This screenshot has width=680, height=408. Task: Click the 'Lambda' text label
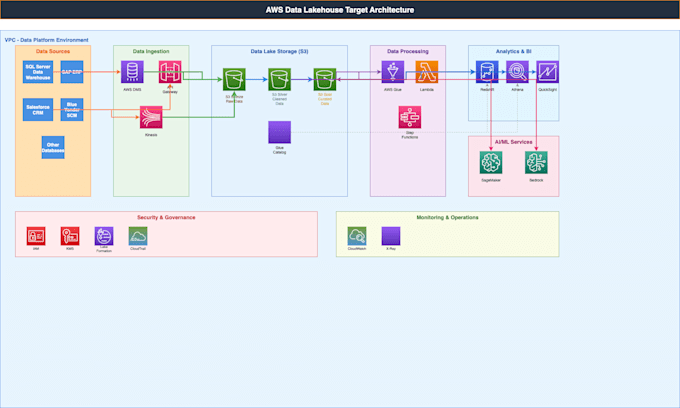pyautogui.click(x=427, y=89)
